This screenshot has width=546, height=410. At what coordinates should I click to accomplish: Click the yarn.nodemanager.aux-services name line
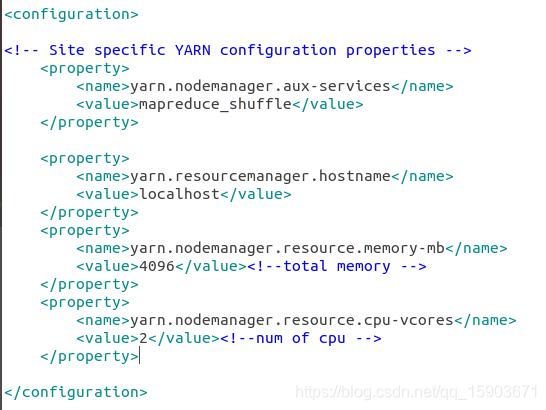pyautogui.click(x=265, y=86)
